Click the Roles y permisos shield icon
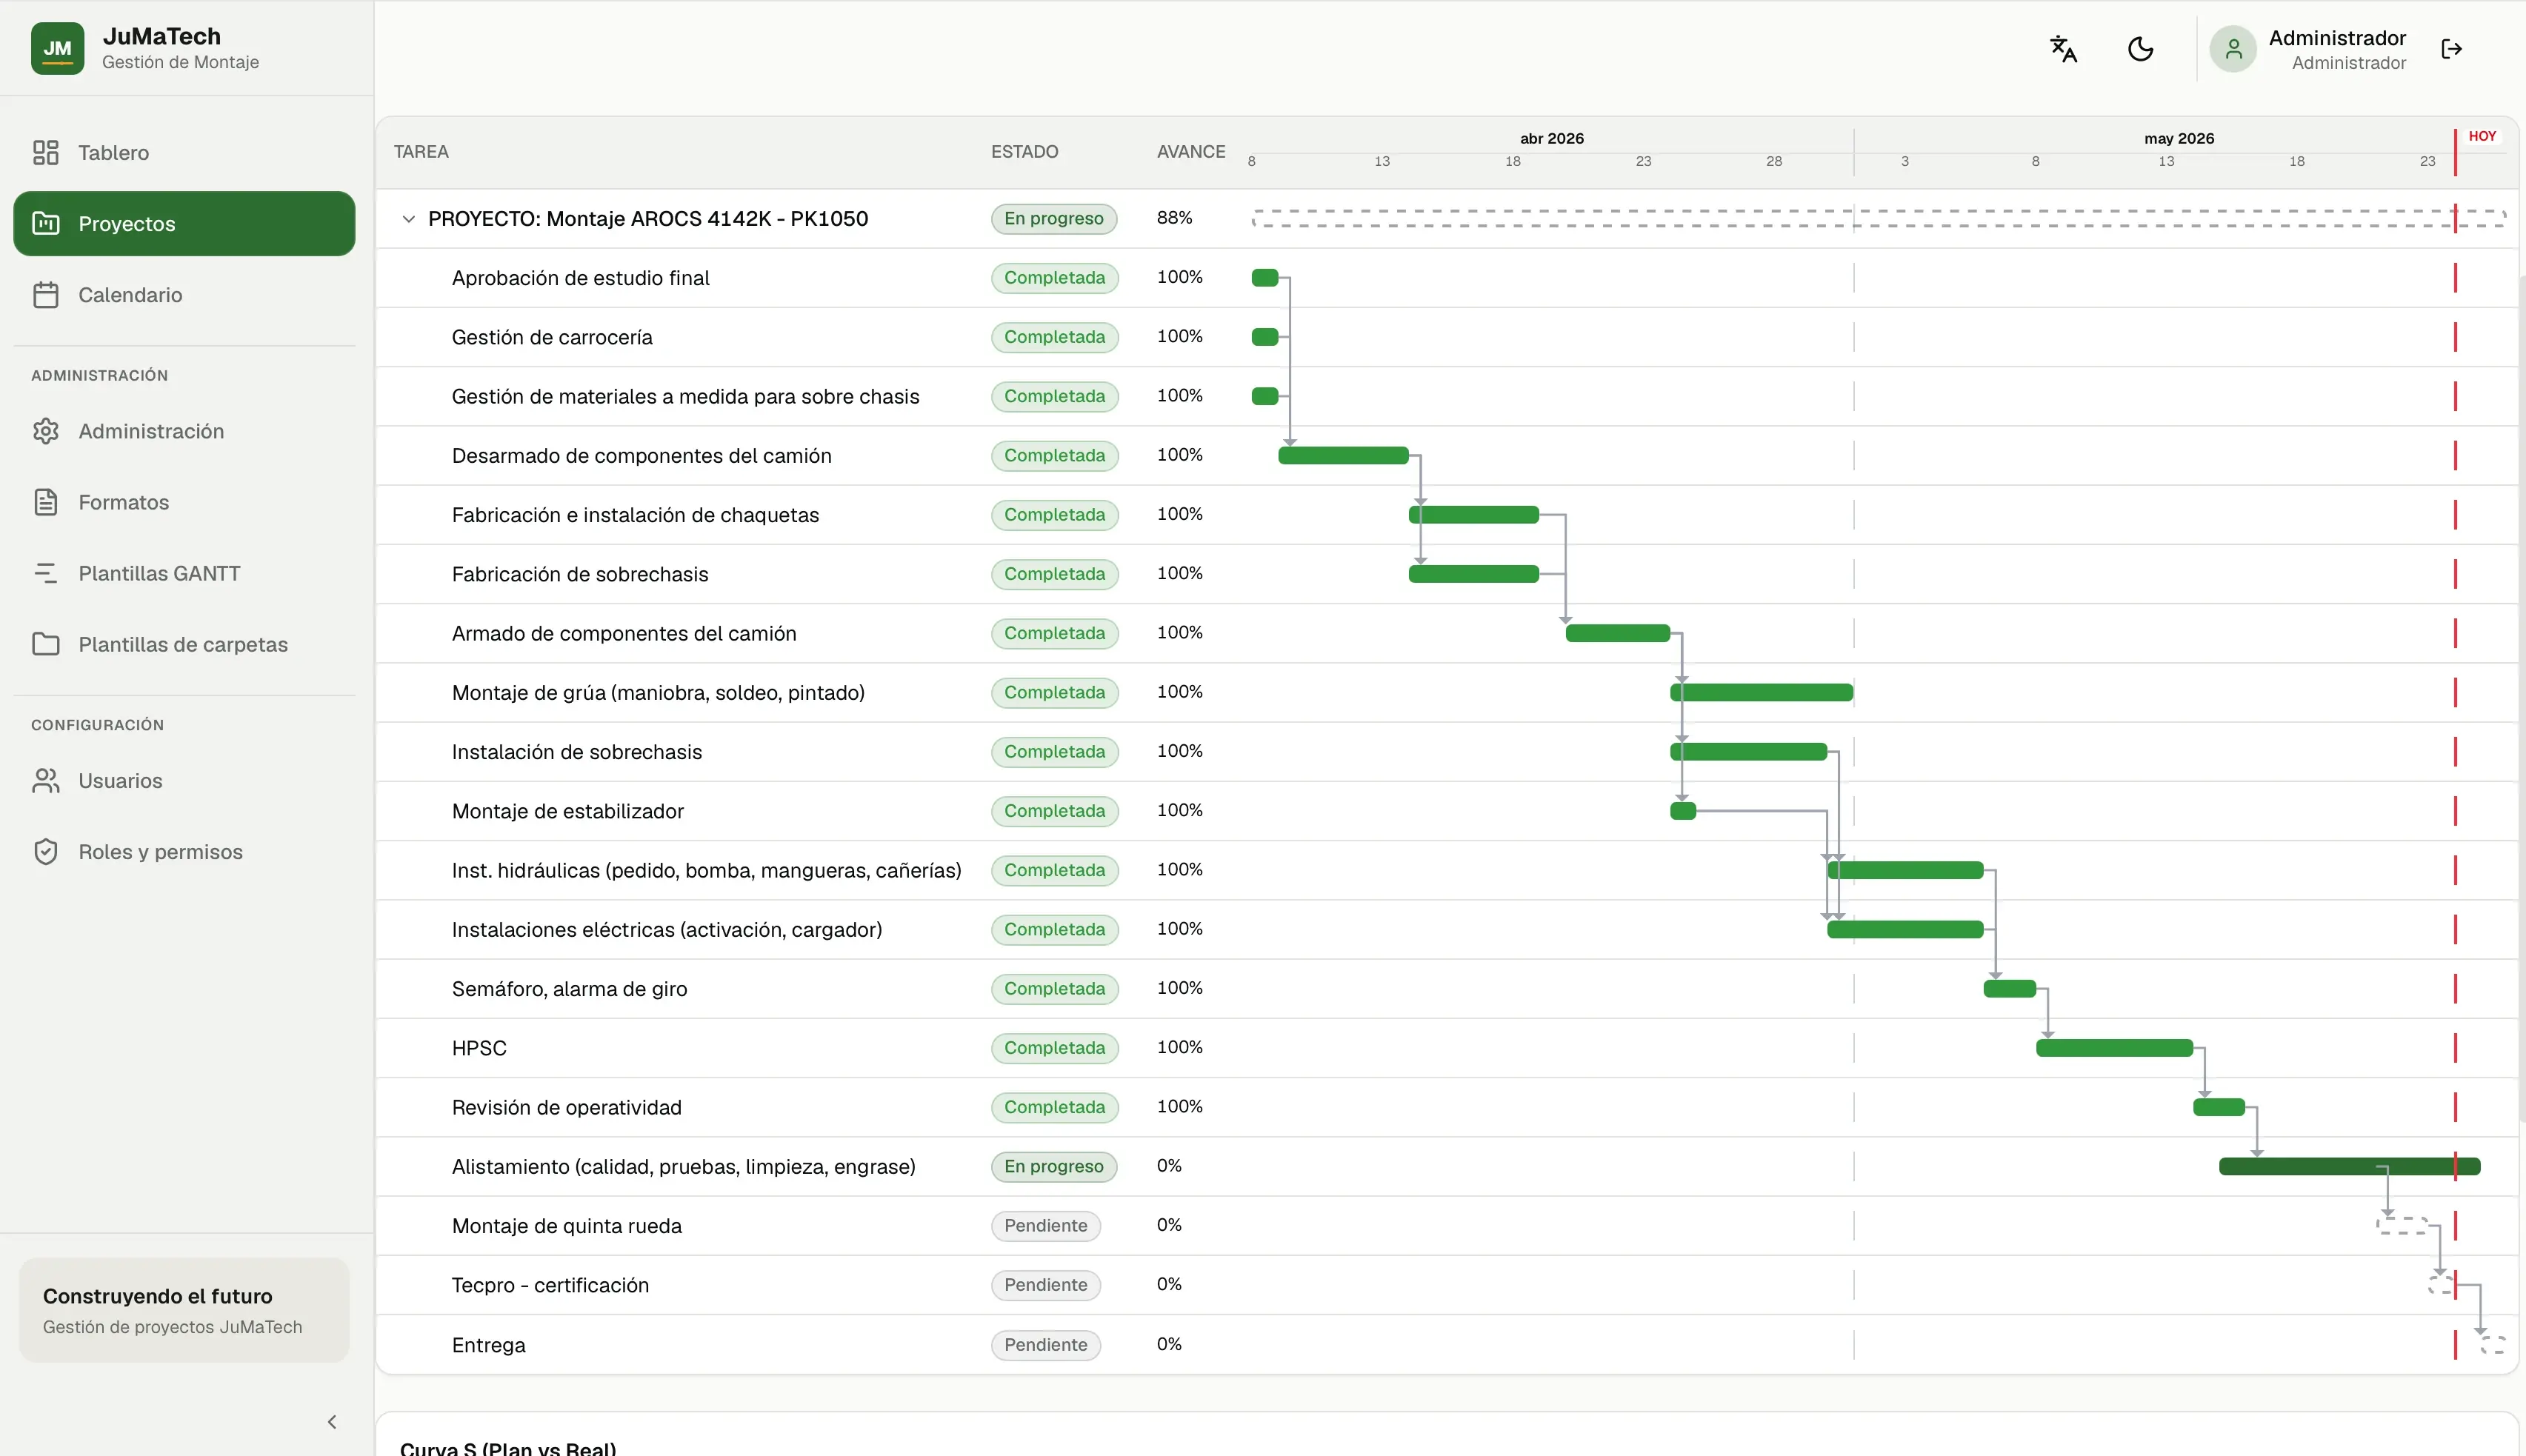The height and width of the screenshot is (1456, 2526). 46,851
